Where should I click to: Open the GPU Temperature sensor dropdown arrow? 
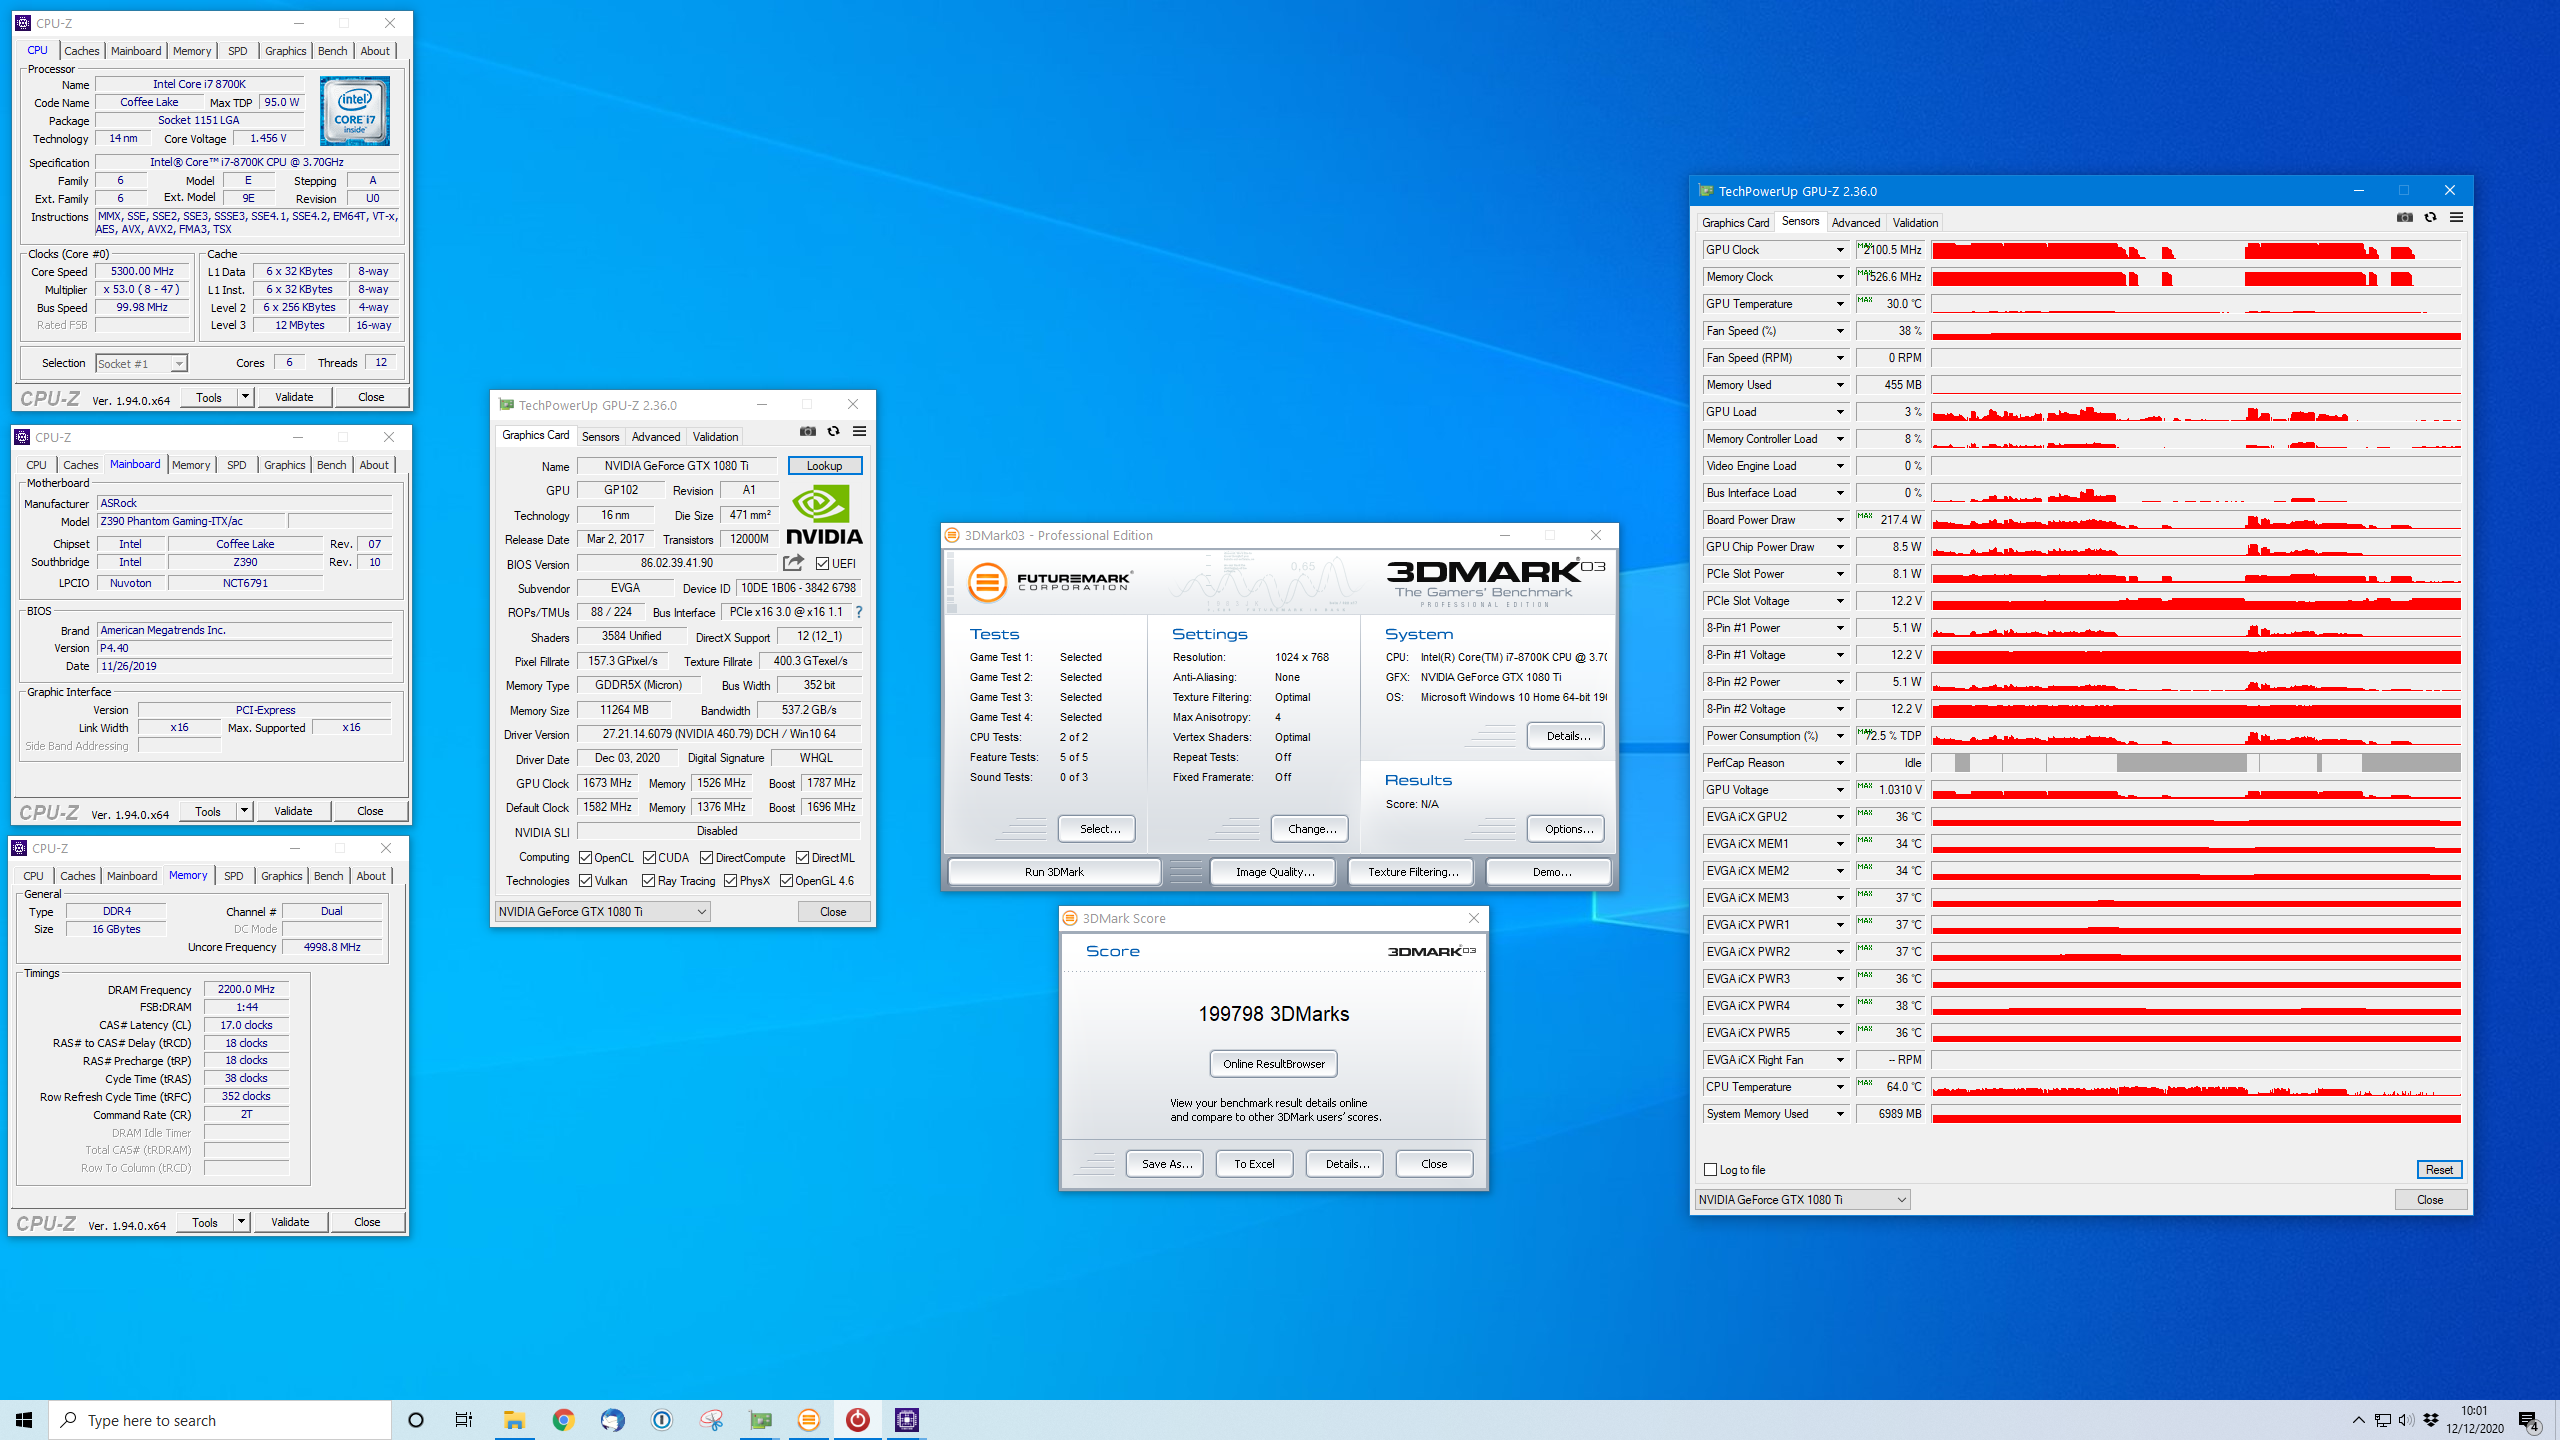[x=1840, y=304]
